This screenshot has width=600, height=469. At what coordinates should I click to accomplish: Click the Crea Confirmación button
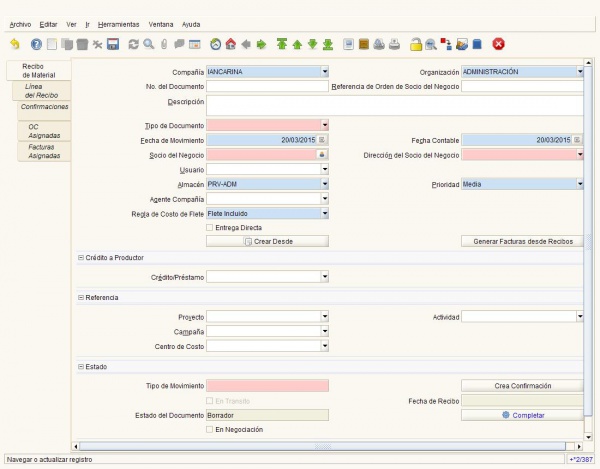[523, 386]
